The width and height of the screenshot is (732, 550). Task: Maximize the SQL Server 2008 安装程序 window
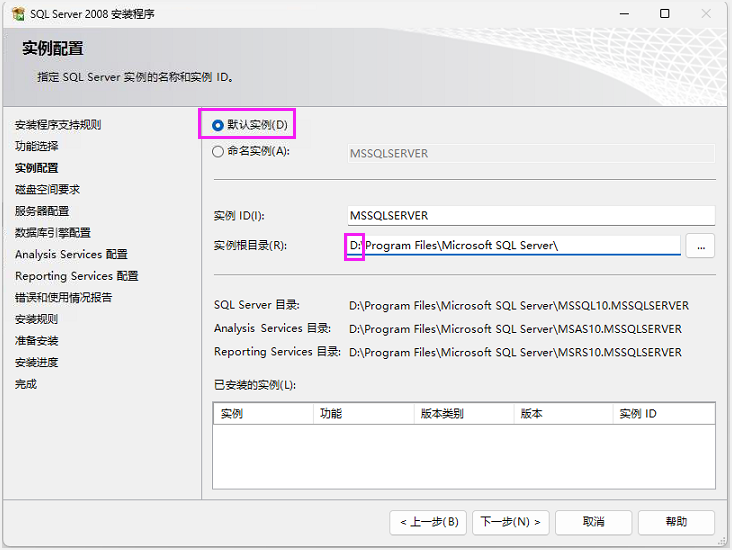[665, 14]
